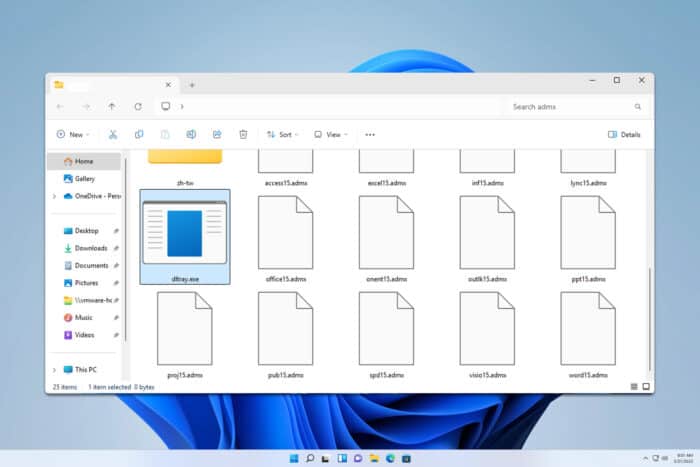Open Chat app on the taskbar

click(x=358, y=459)
